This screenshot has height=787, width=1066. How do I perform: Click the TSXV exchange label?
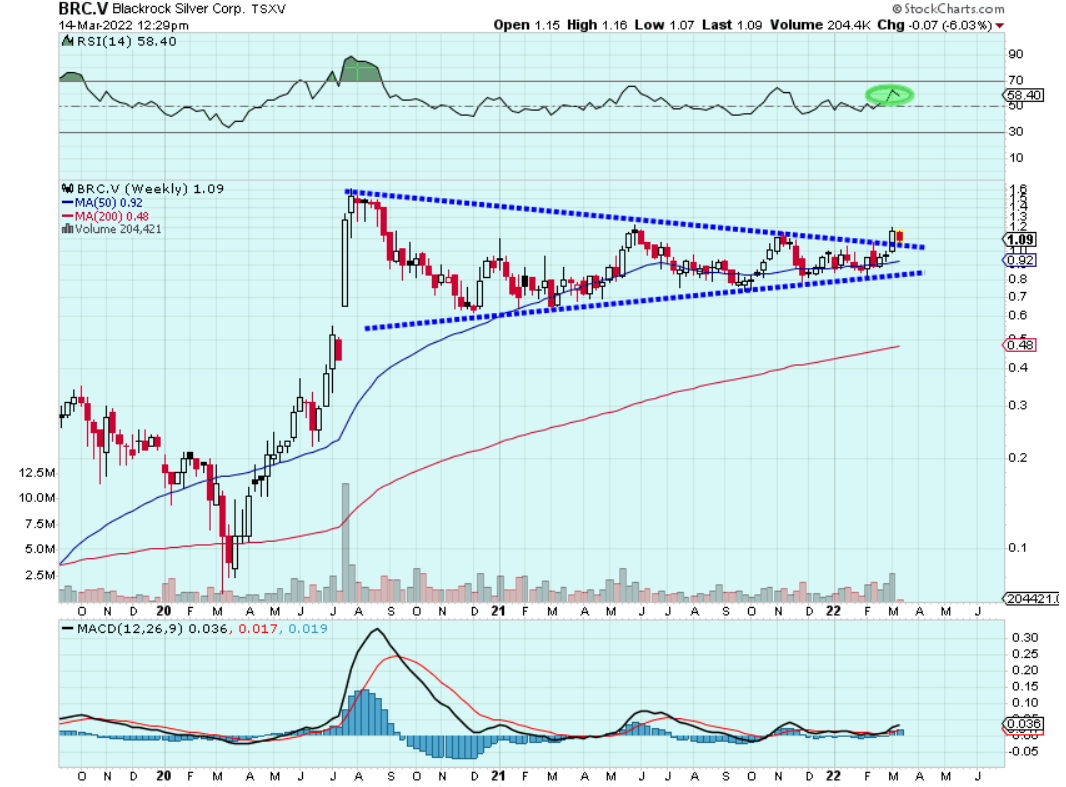tap(269, 10)
